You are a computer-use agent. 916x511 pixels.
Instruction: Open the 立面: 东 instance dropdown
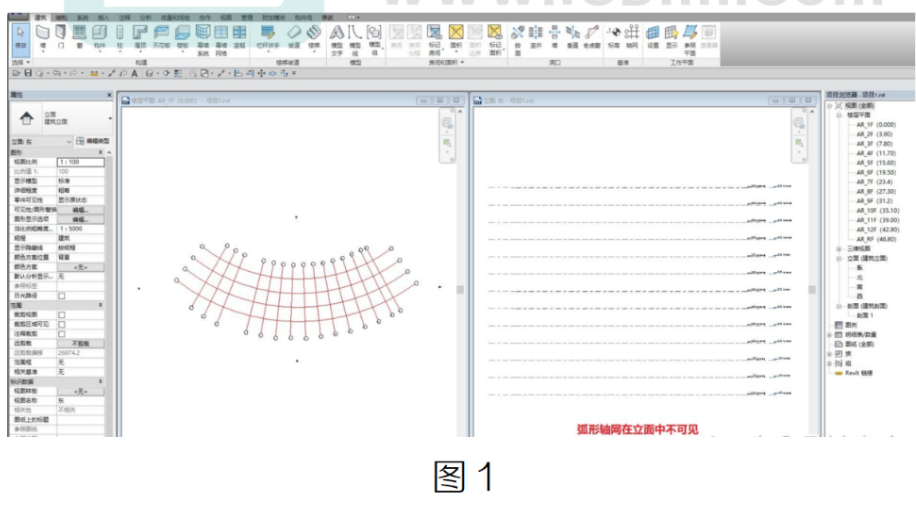click(x=41, y=141)
